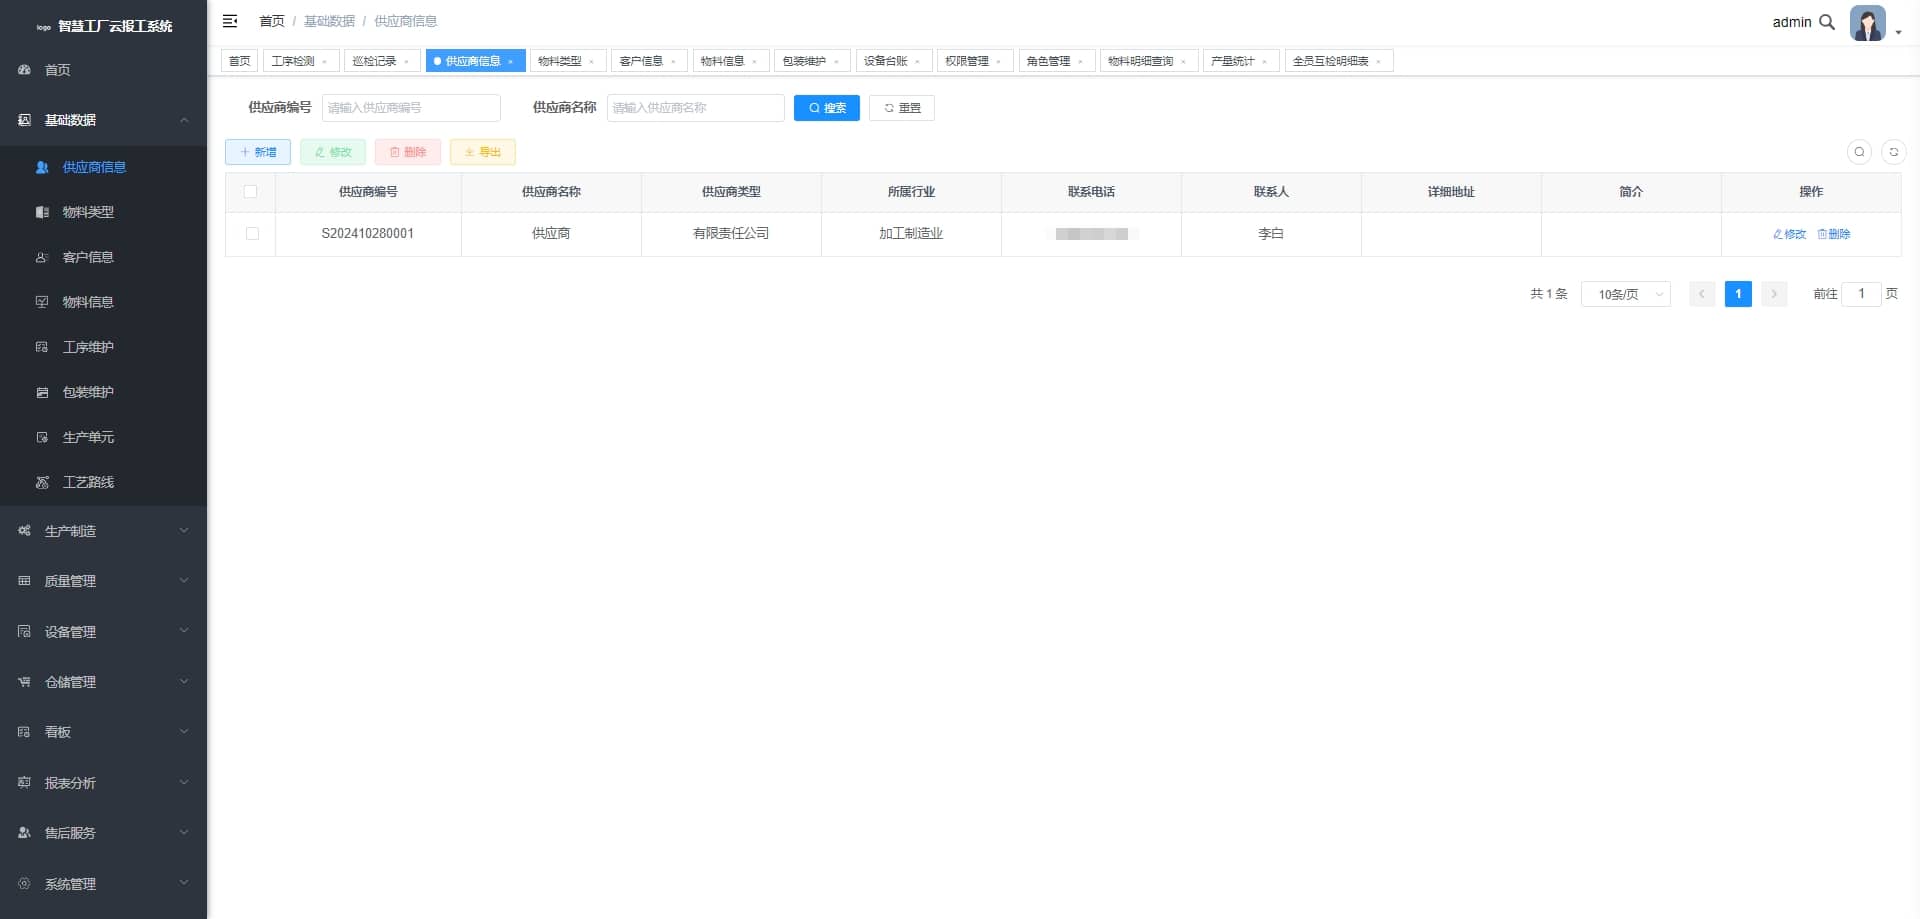Click the 物料信息 sidebar icon
This screenshot has height=919, width=1920.
point(42,302)
